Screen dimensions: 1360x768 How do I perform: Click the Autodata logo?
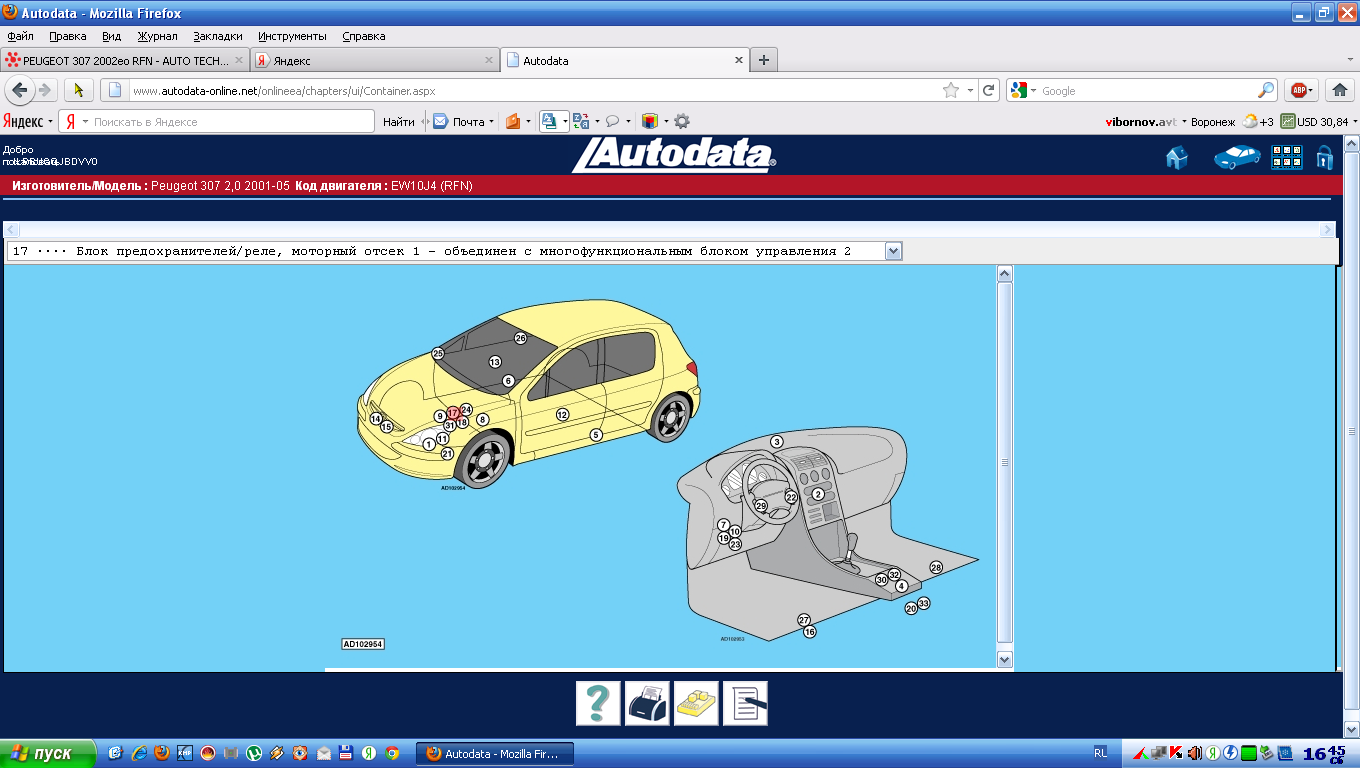[x=672, y=155]
